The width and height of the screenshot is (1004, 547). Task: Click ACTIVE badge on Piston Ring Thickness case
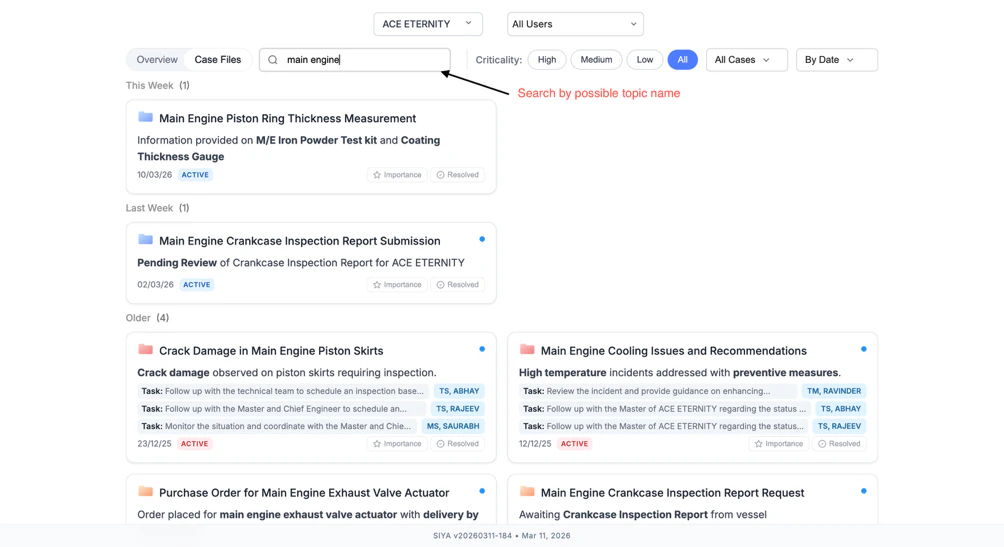point(195,175)
